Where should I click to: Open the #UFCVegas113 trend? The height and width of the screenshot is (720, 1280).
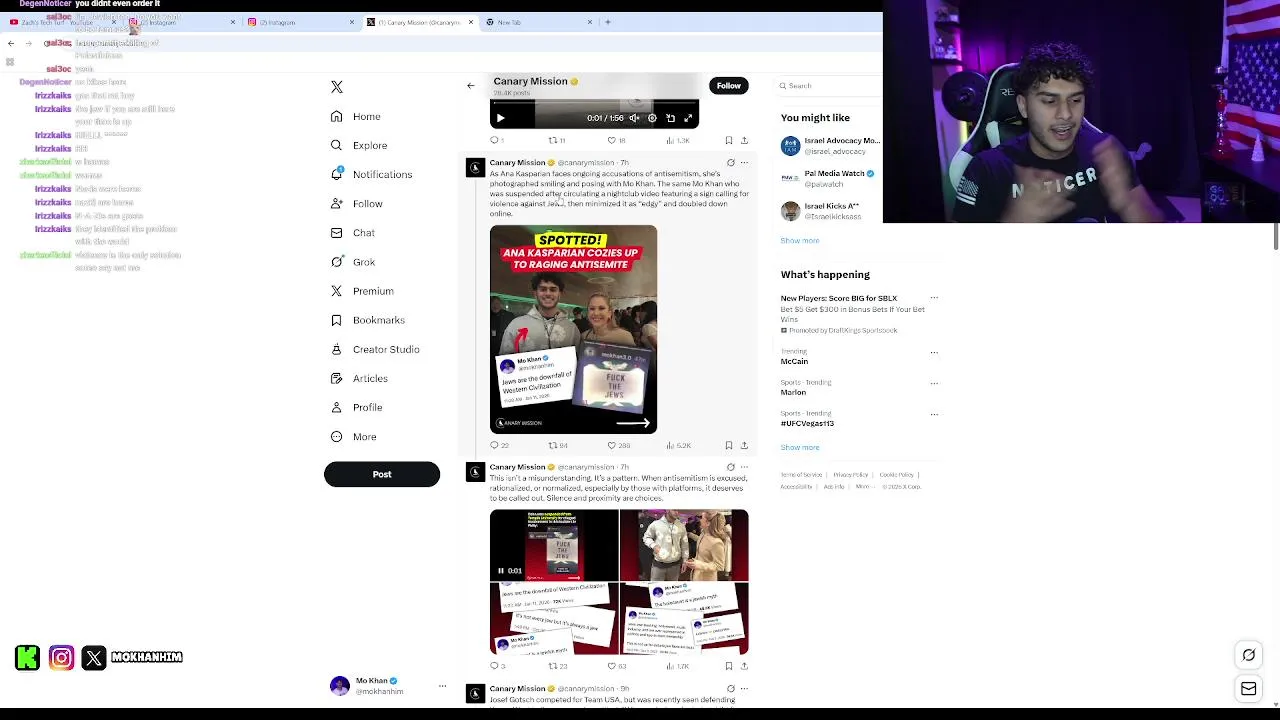tap(807, 423)
